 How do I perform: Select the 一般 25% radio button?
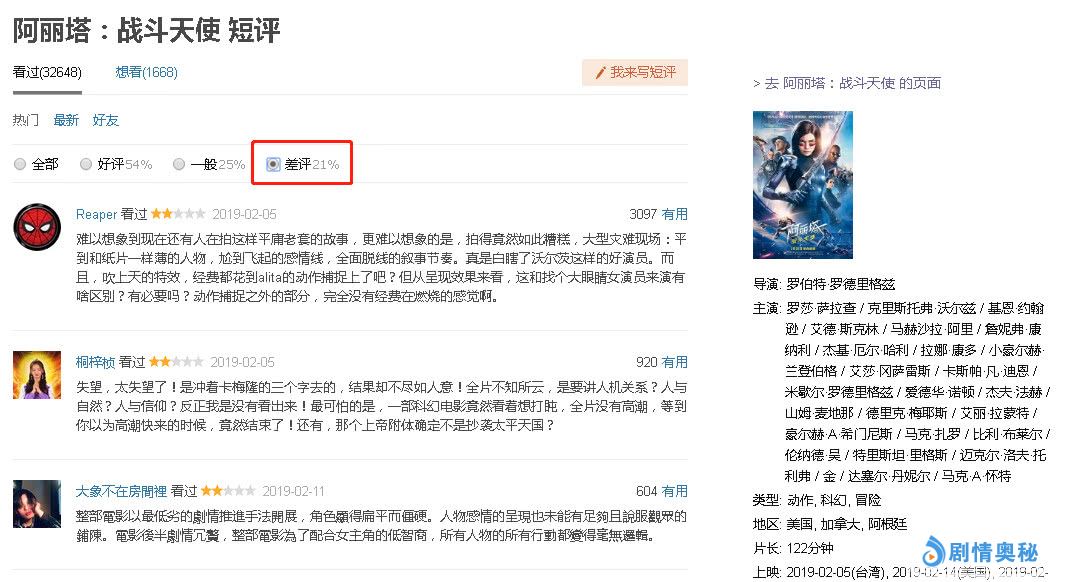coord(179,164)
